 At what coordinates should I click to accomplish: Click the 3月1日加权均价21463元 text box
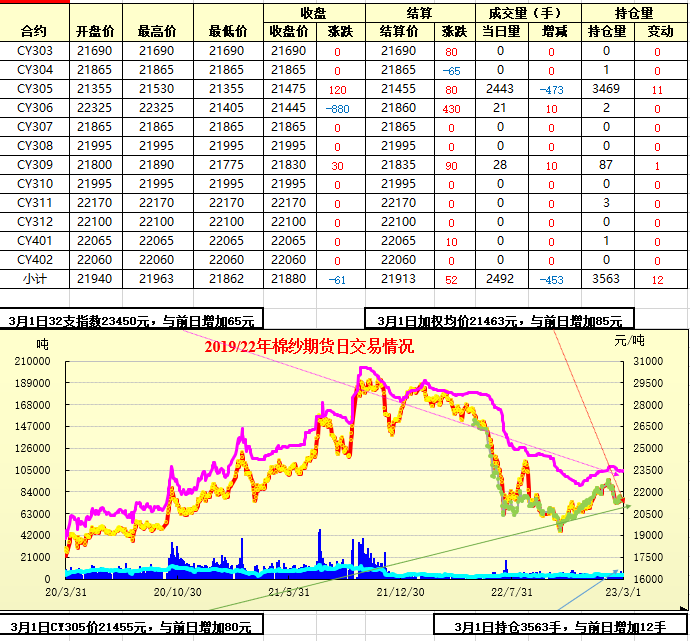[x=500, y=321]
